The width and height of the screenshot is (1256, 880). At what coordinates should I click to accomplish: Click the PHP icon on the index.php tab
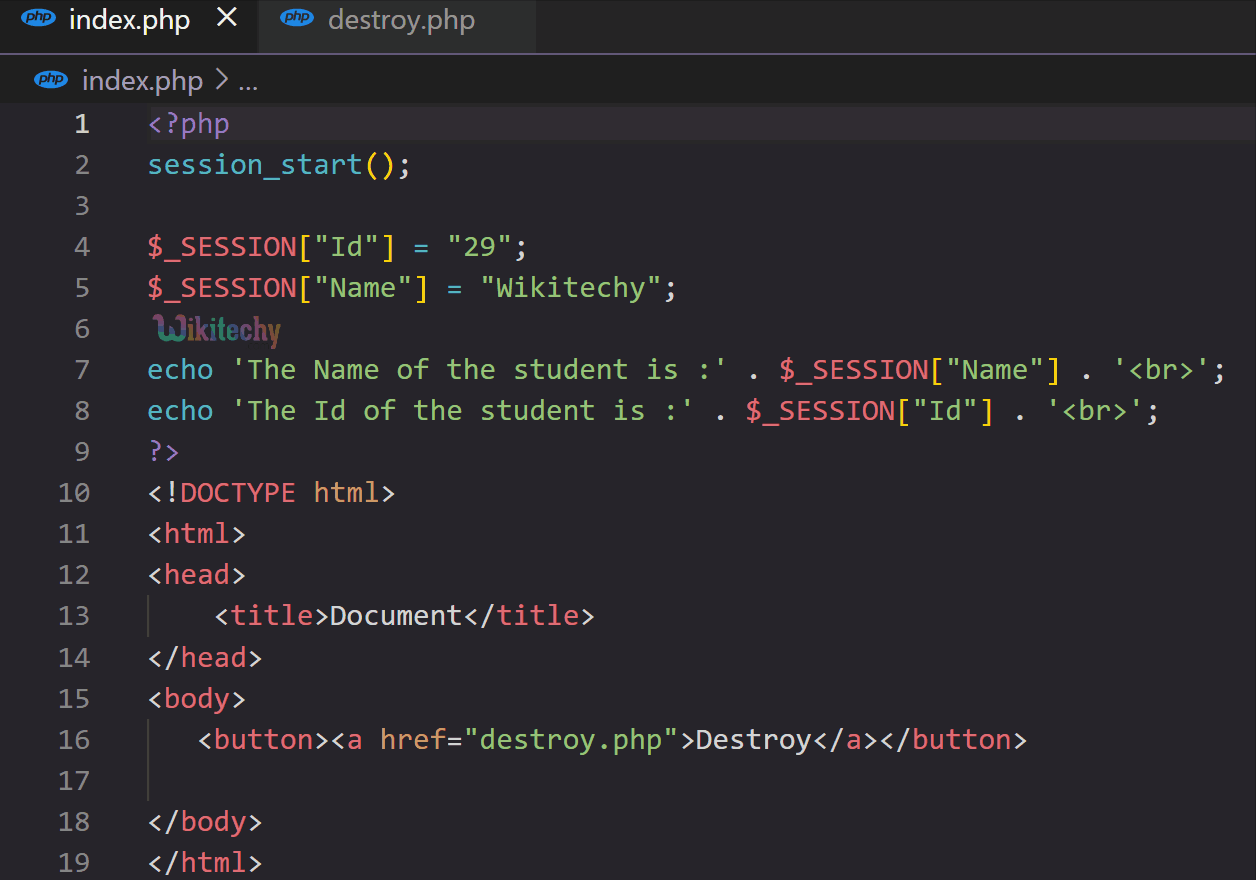tap(38, 18)
